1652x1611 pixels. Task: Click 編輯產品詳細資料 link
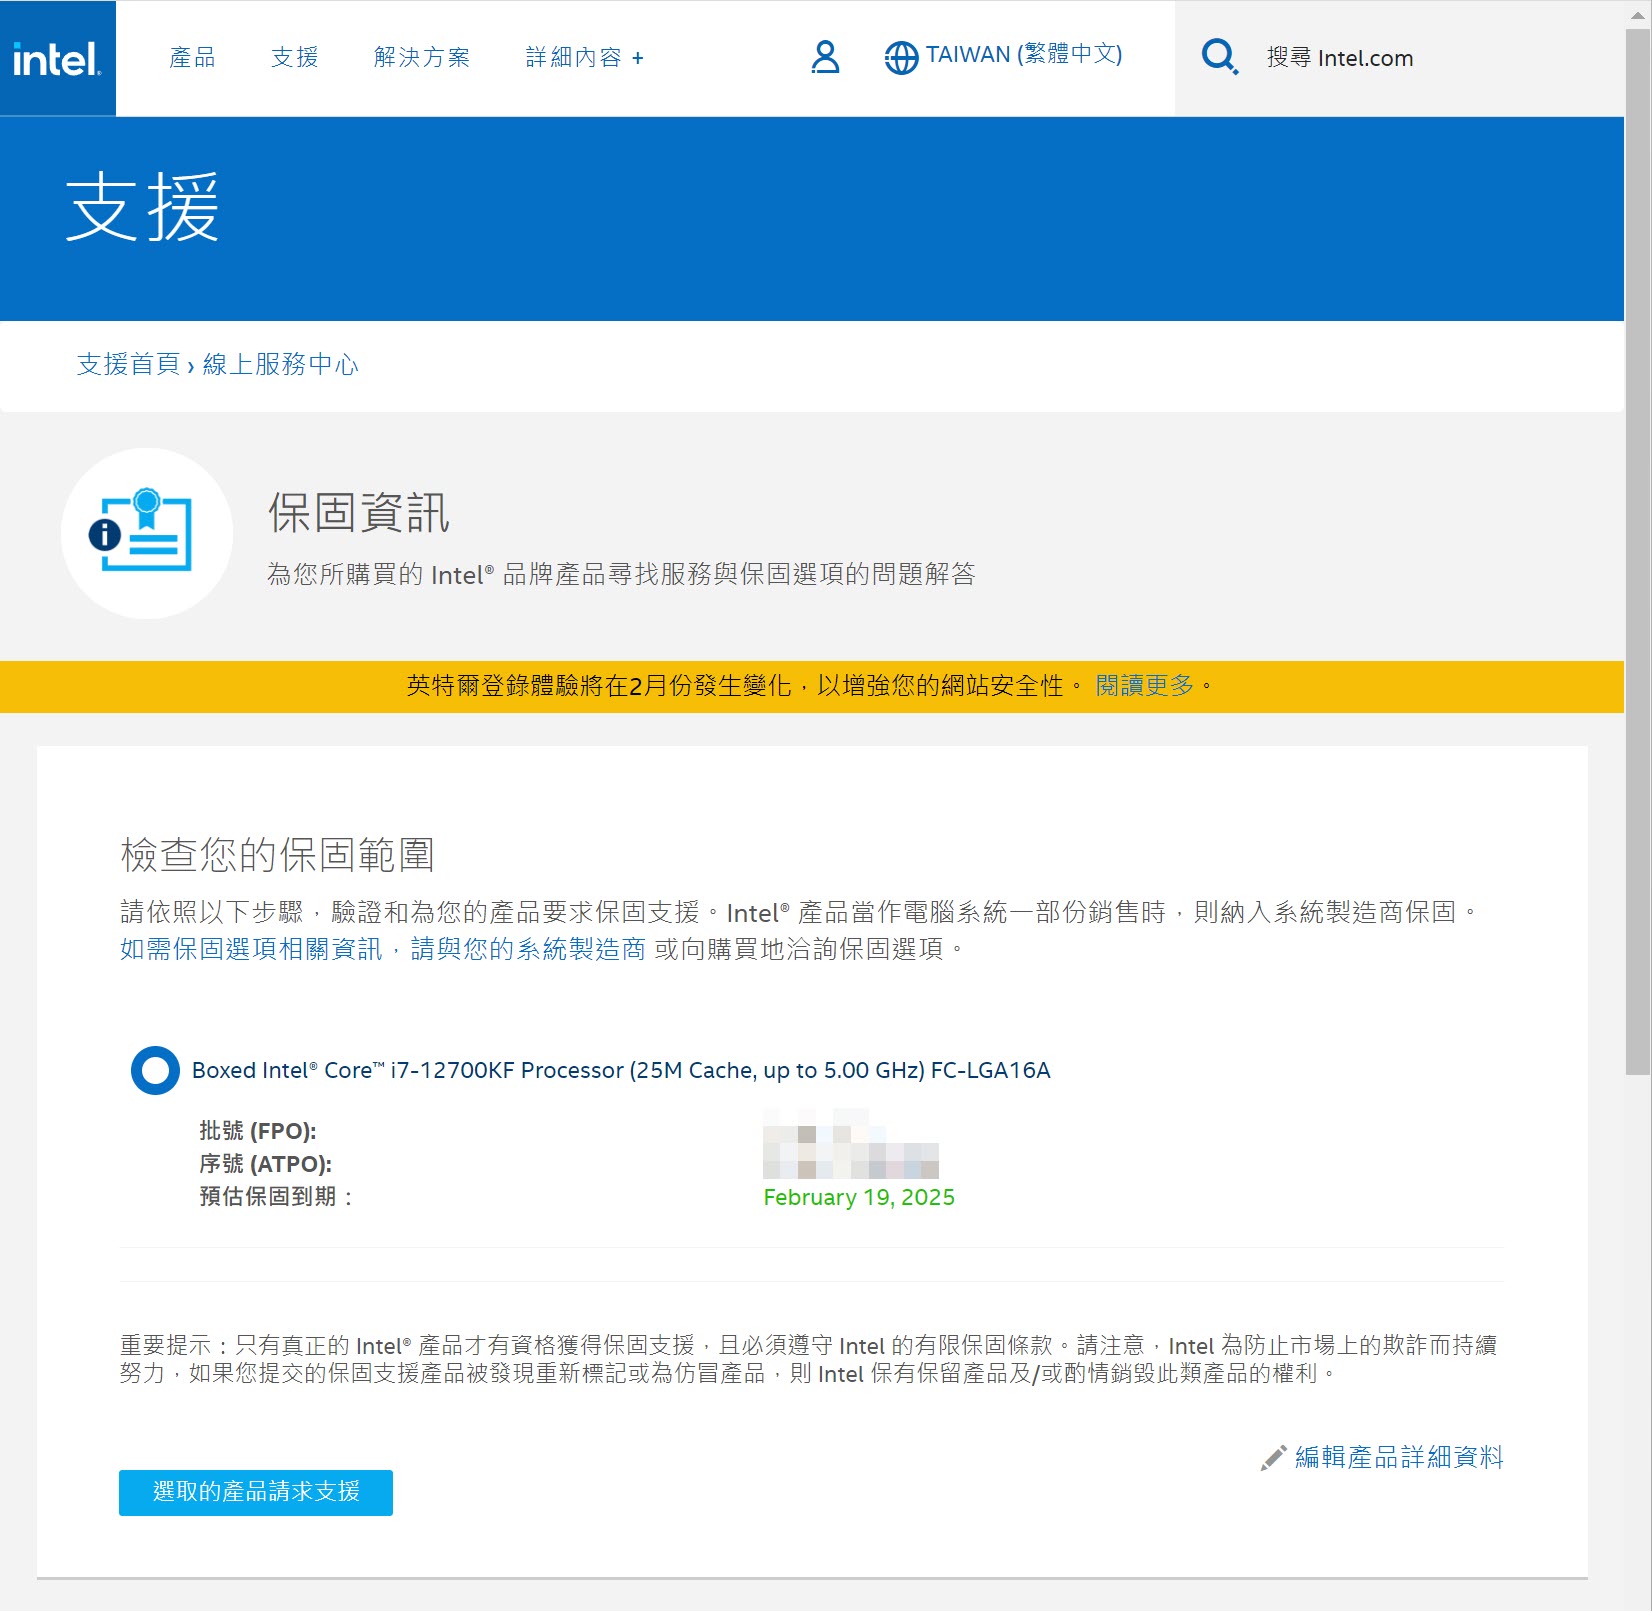click(x=1399, y=1458)
